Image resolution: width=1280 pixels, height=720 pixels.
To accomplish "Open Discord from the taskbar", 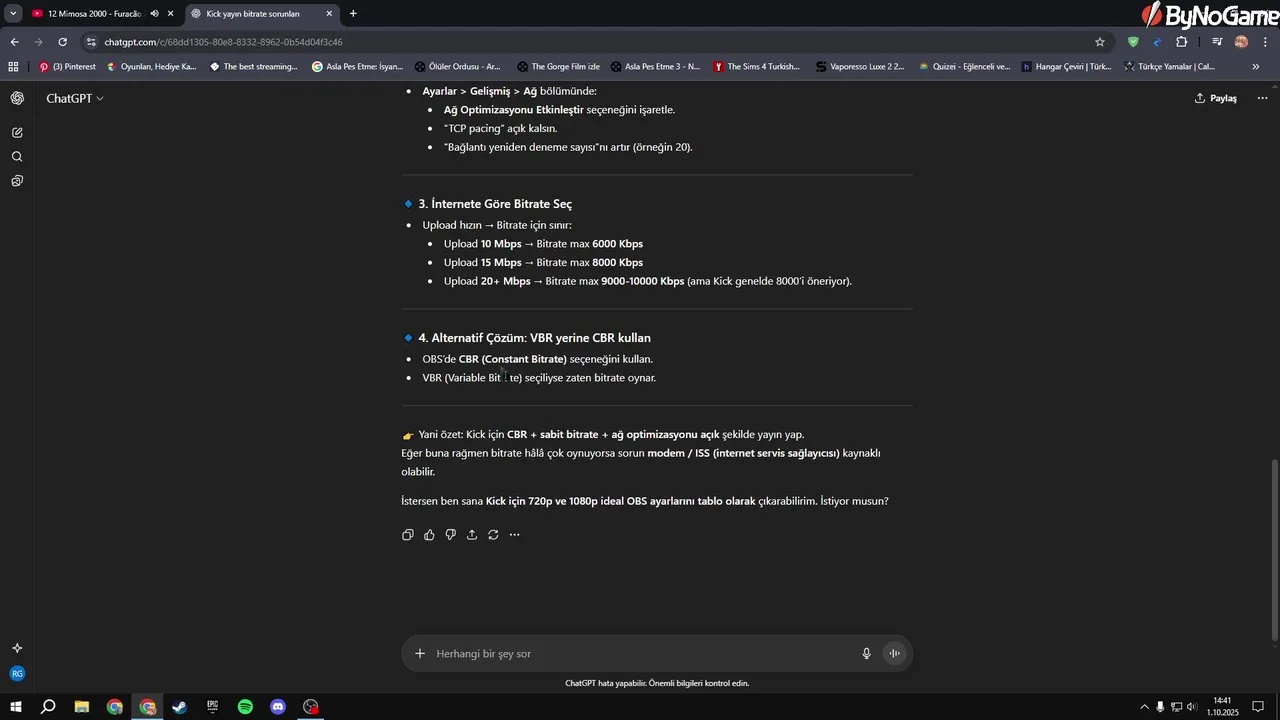I will [x=278, y=707].
